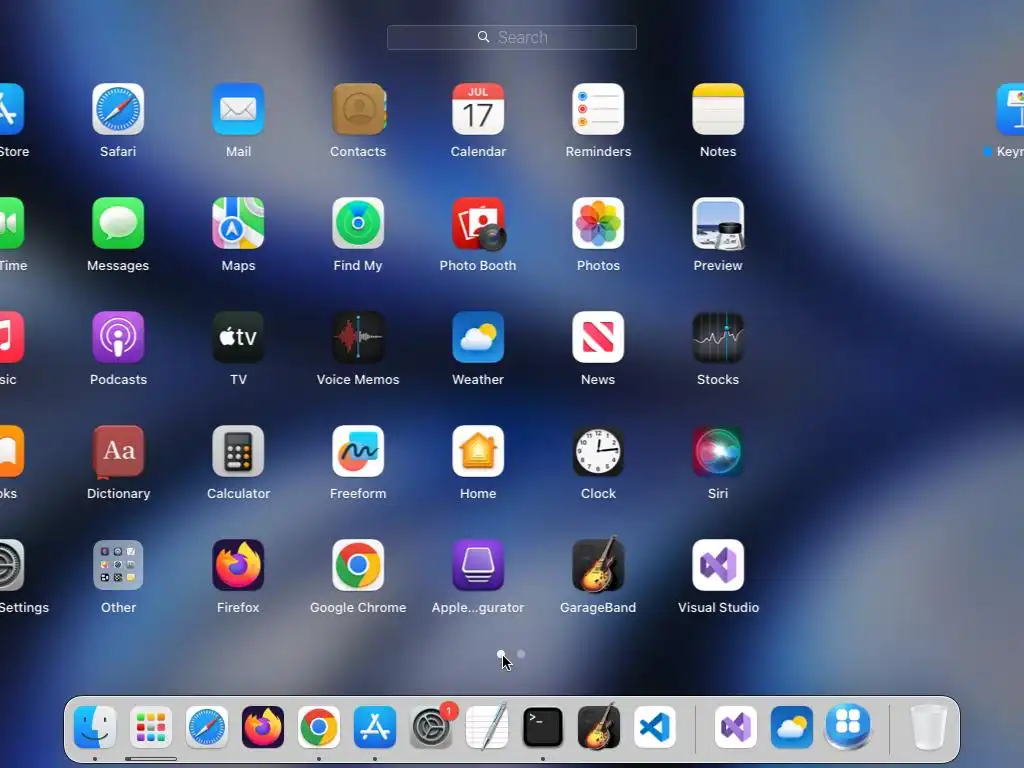The height and width of the screenshot is (768, 1024).
Task: Open Visual Studio Code from the Dock
Action: coord(655,727)
